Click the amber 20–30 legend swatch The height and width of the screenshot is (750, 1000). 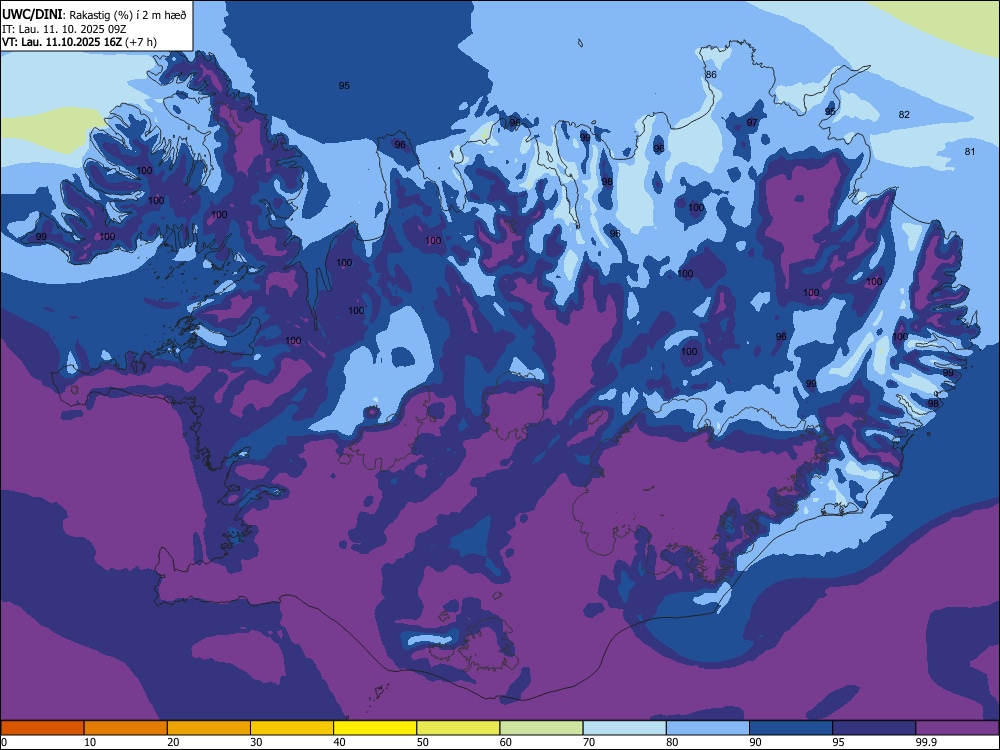tap(209, 728)
